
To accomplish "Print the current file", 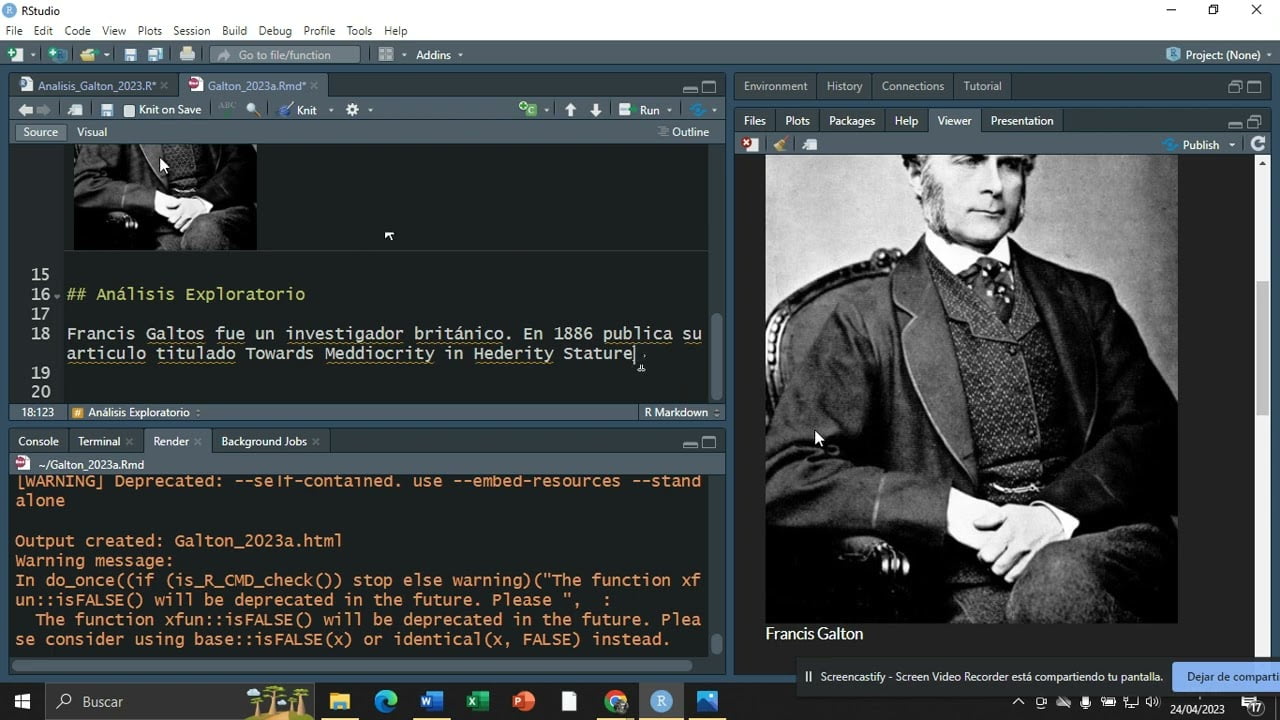I will [x=187, y=55].
